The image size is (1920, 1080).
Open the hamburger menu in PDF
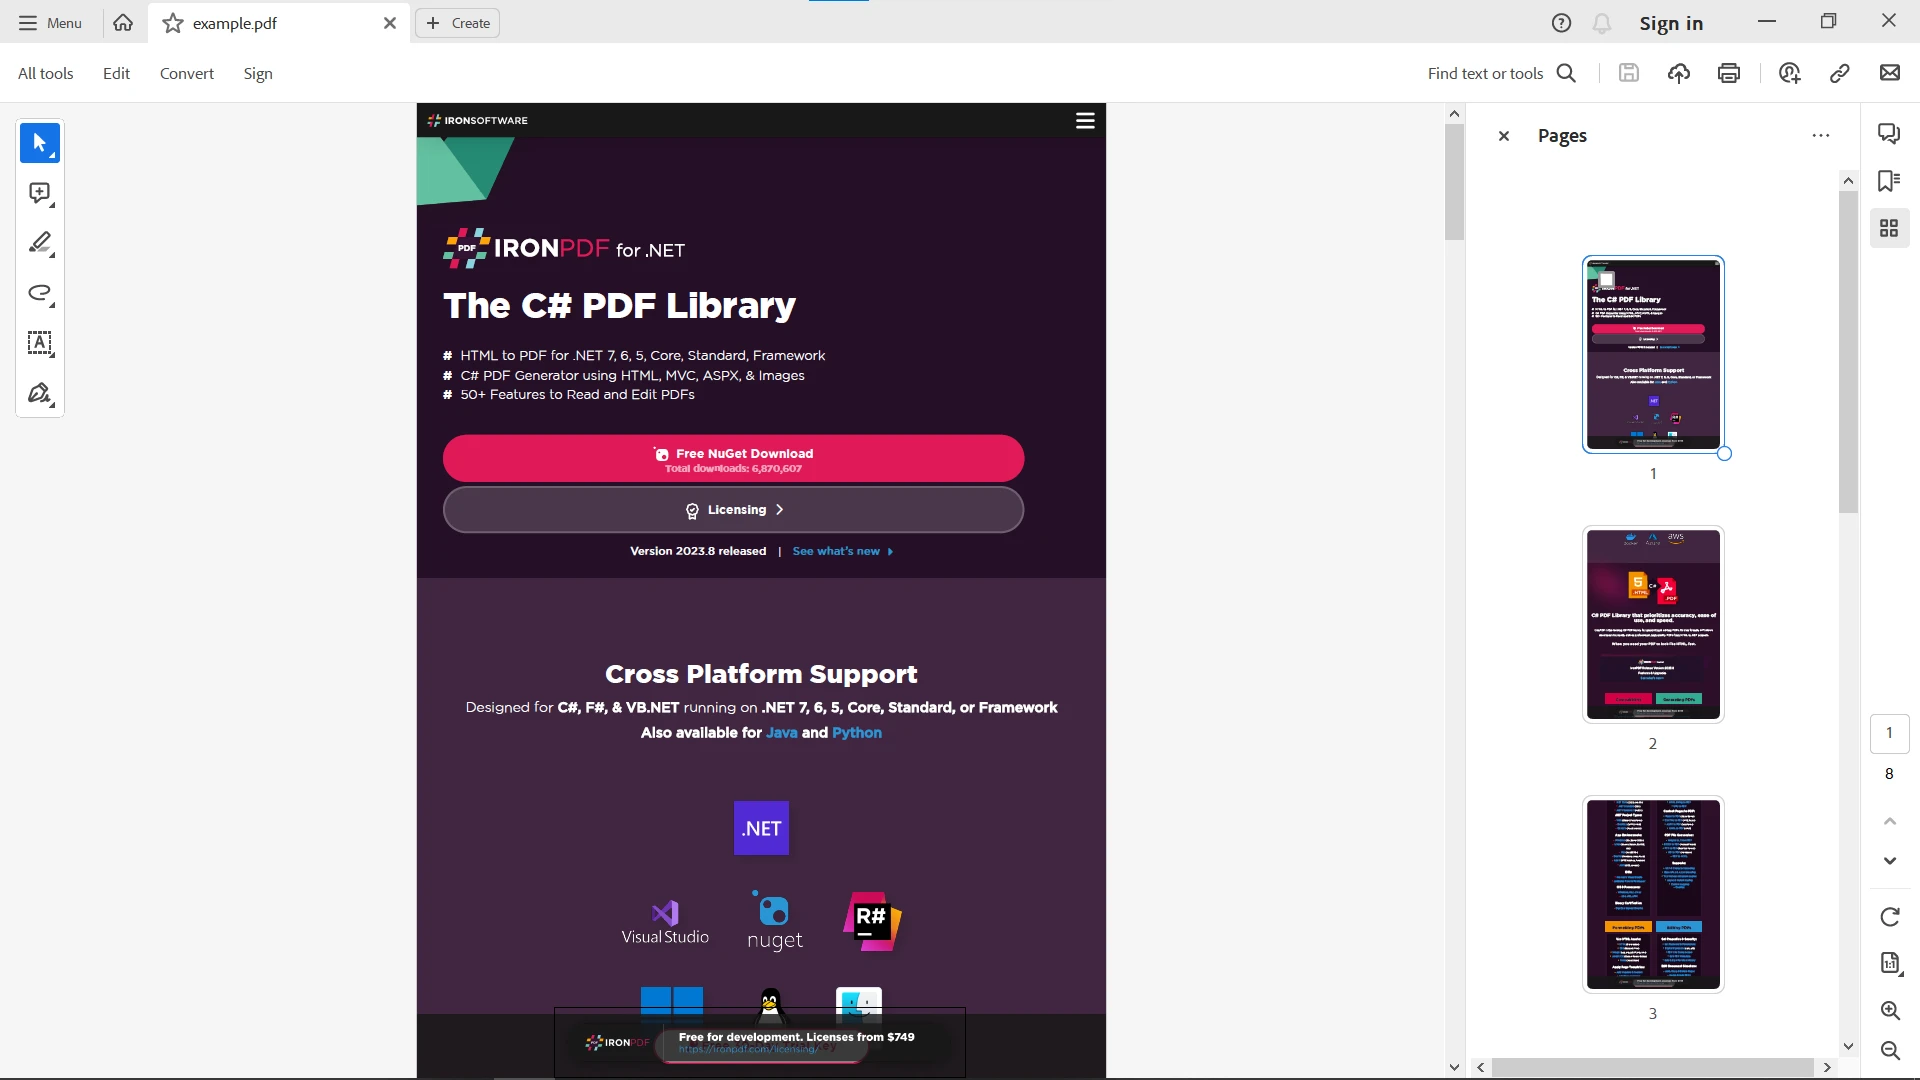pyautogui.click(x=1085, y=119)
